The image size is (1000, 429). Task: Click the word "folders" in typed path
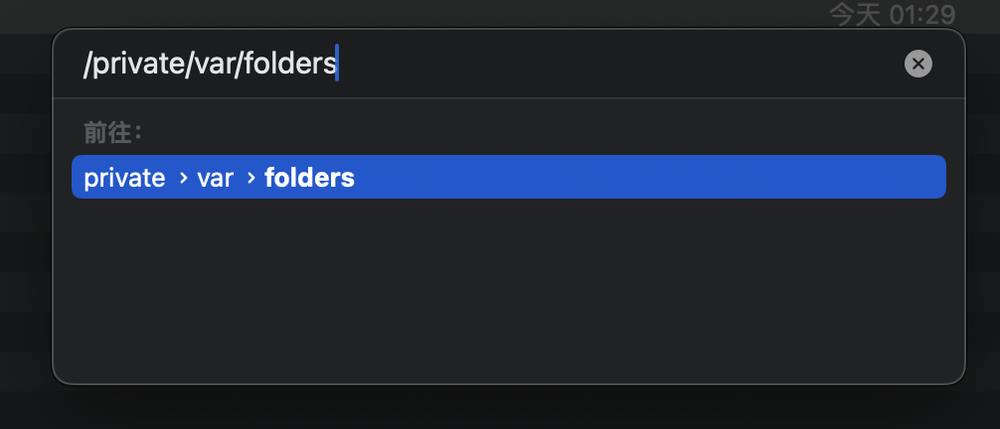pyautogui.click(x=288, y=64)
